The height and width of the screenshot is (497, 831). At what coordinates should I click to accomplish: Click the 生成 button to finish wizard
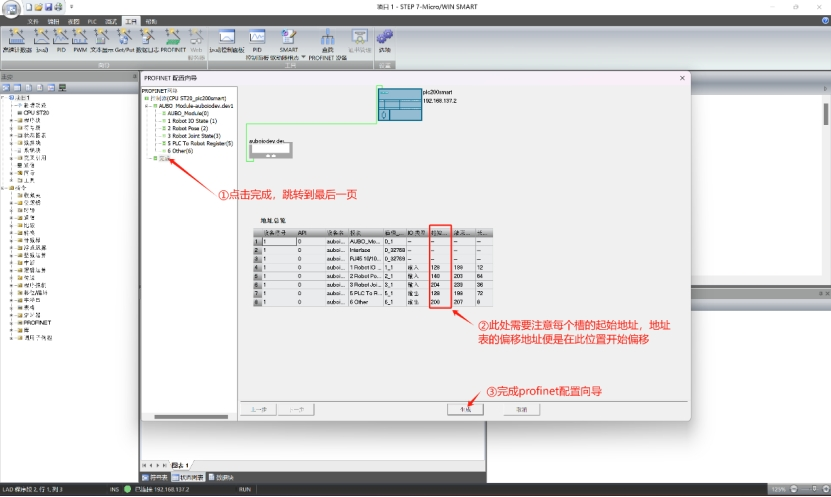click(464, 409)
